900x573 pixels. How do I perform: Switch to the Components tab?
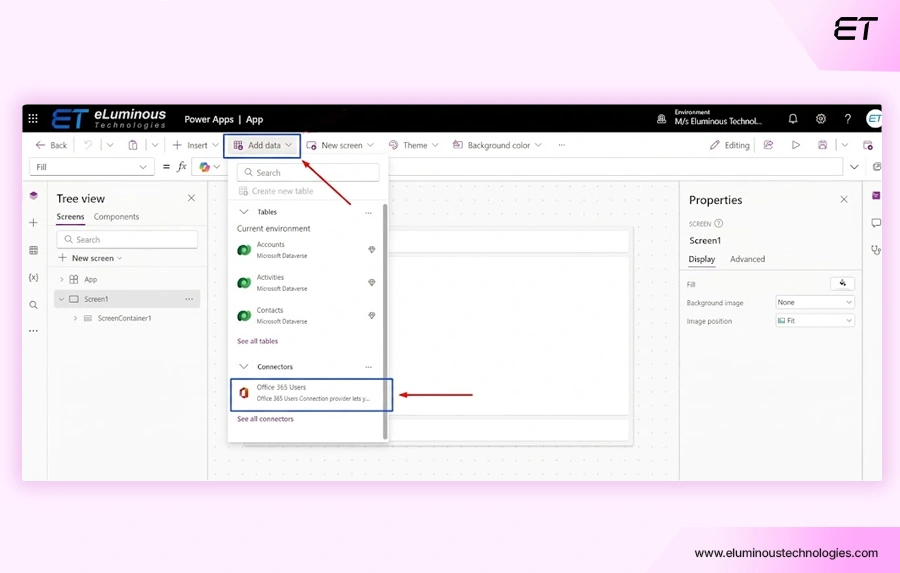coord(116,216)
